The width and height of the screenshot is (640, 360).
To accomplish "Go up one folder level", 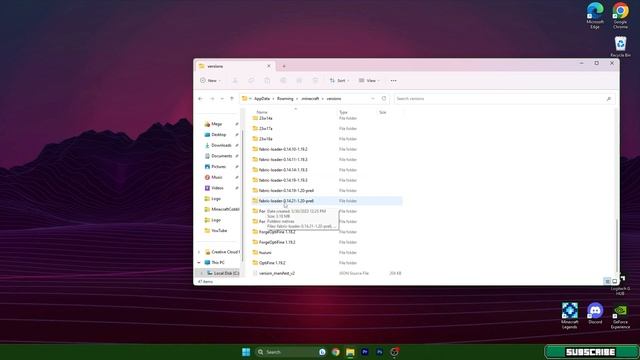I will (232, 98).
